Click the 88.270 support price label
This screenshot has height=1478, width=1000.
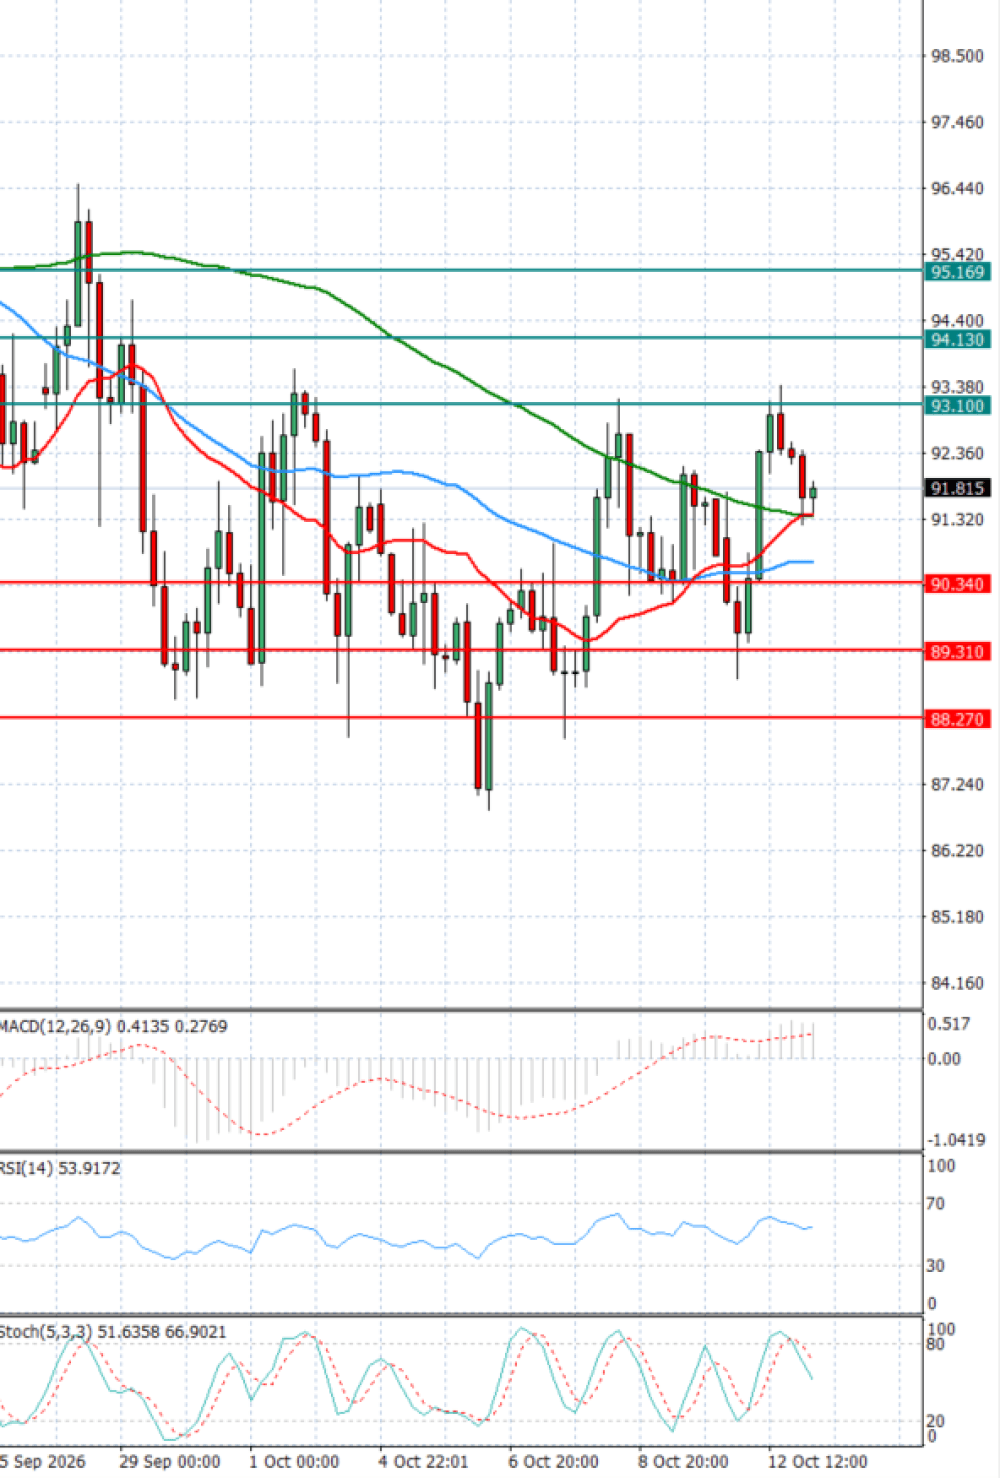(x=958, y=719)
